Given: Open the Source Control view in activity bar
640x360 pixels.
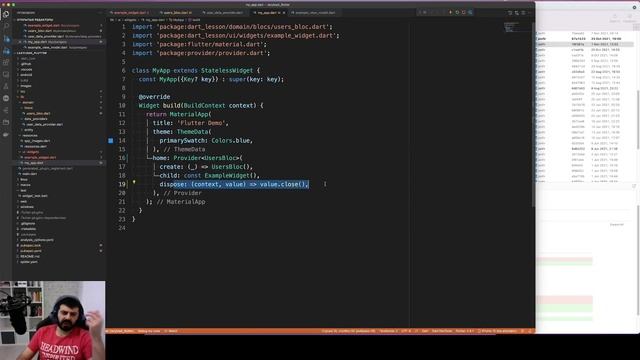Looking at the screenshot, I should tap(6, 39).
